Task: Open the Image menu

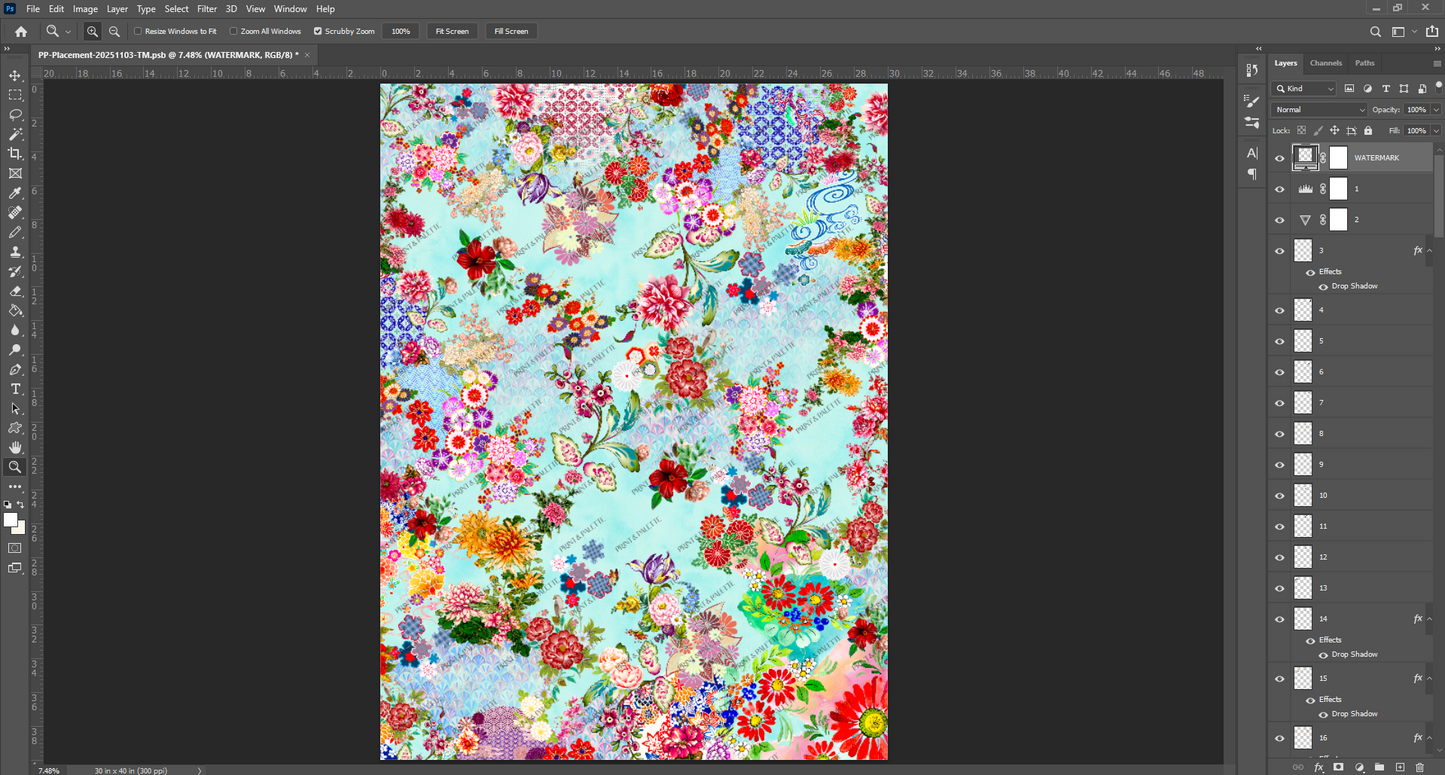Action: pyautogui.click(x=85, y=9)
